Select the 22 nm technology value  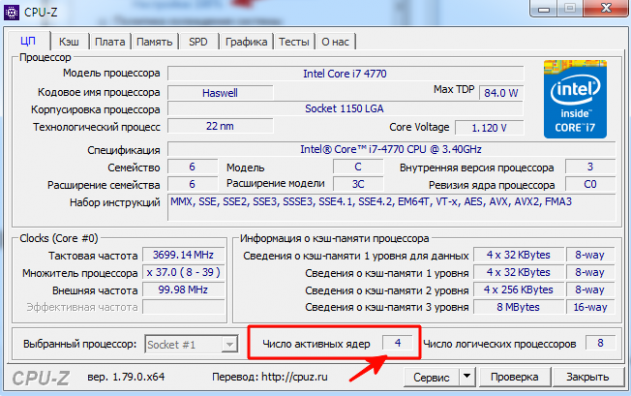pyautogui.click(x=220, y=126)
